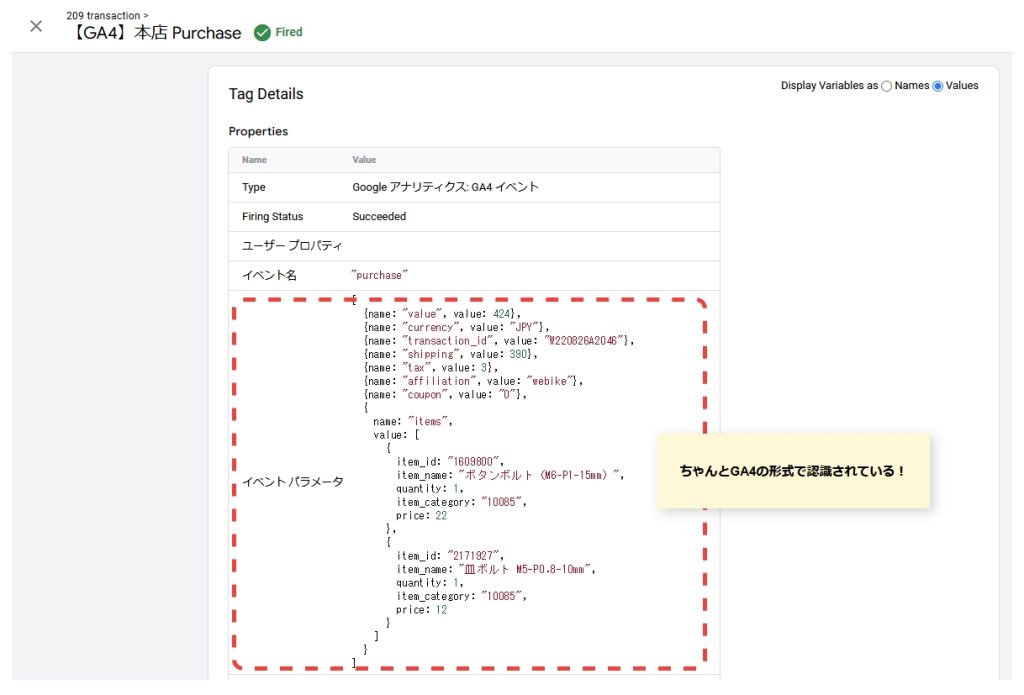1024x695 pixels.
Task: Click the Google アナリティクス: GA4 イベント value
Action: coord(445,187)
